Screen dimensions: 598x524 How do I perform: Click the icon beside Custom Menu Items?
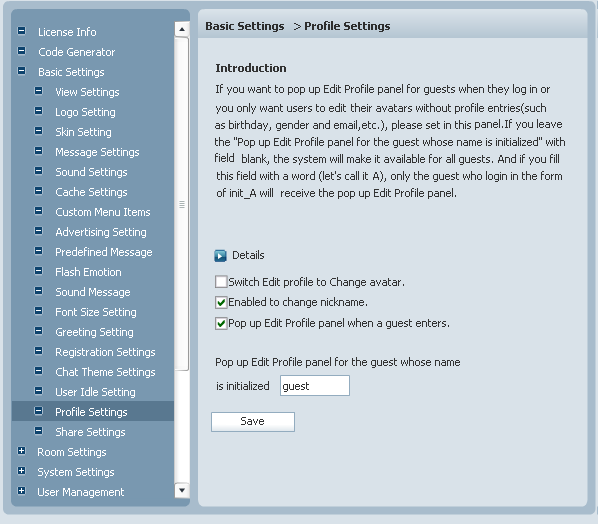tap(39, 211)
